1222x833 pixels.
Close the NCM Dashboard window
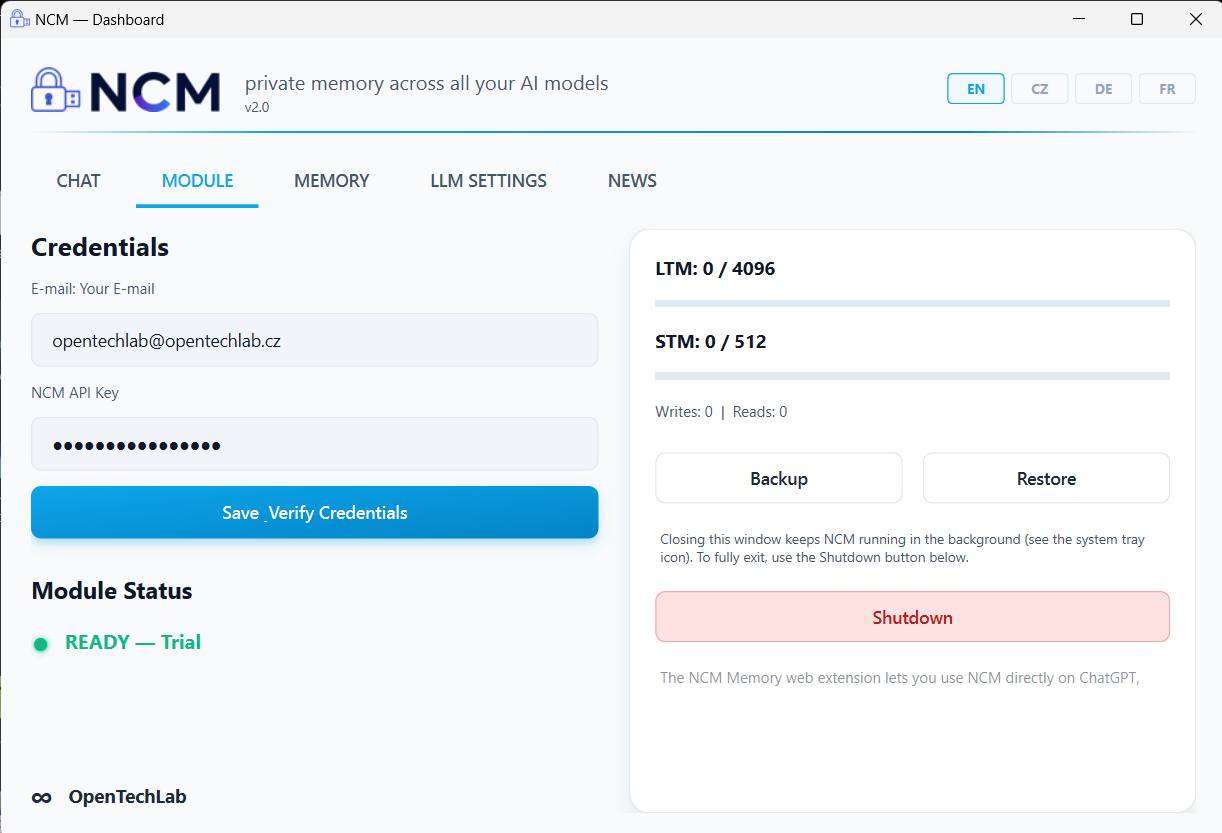1195,19
